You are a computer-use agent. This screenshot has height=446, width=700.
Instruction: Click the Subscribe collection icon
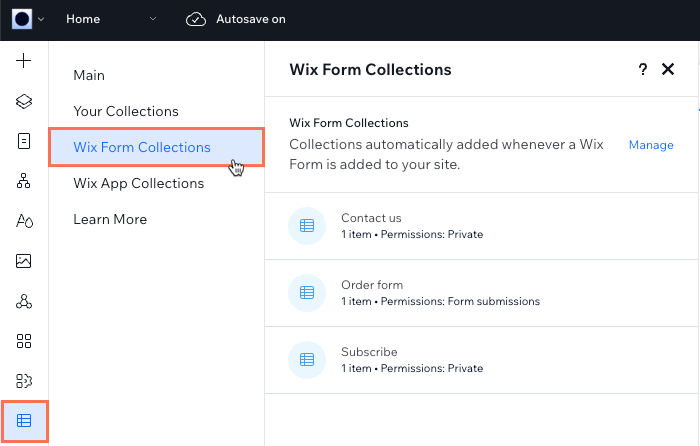pos(307,360)
